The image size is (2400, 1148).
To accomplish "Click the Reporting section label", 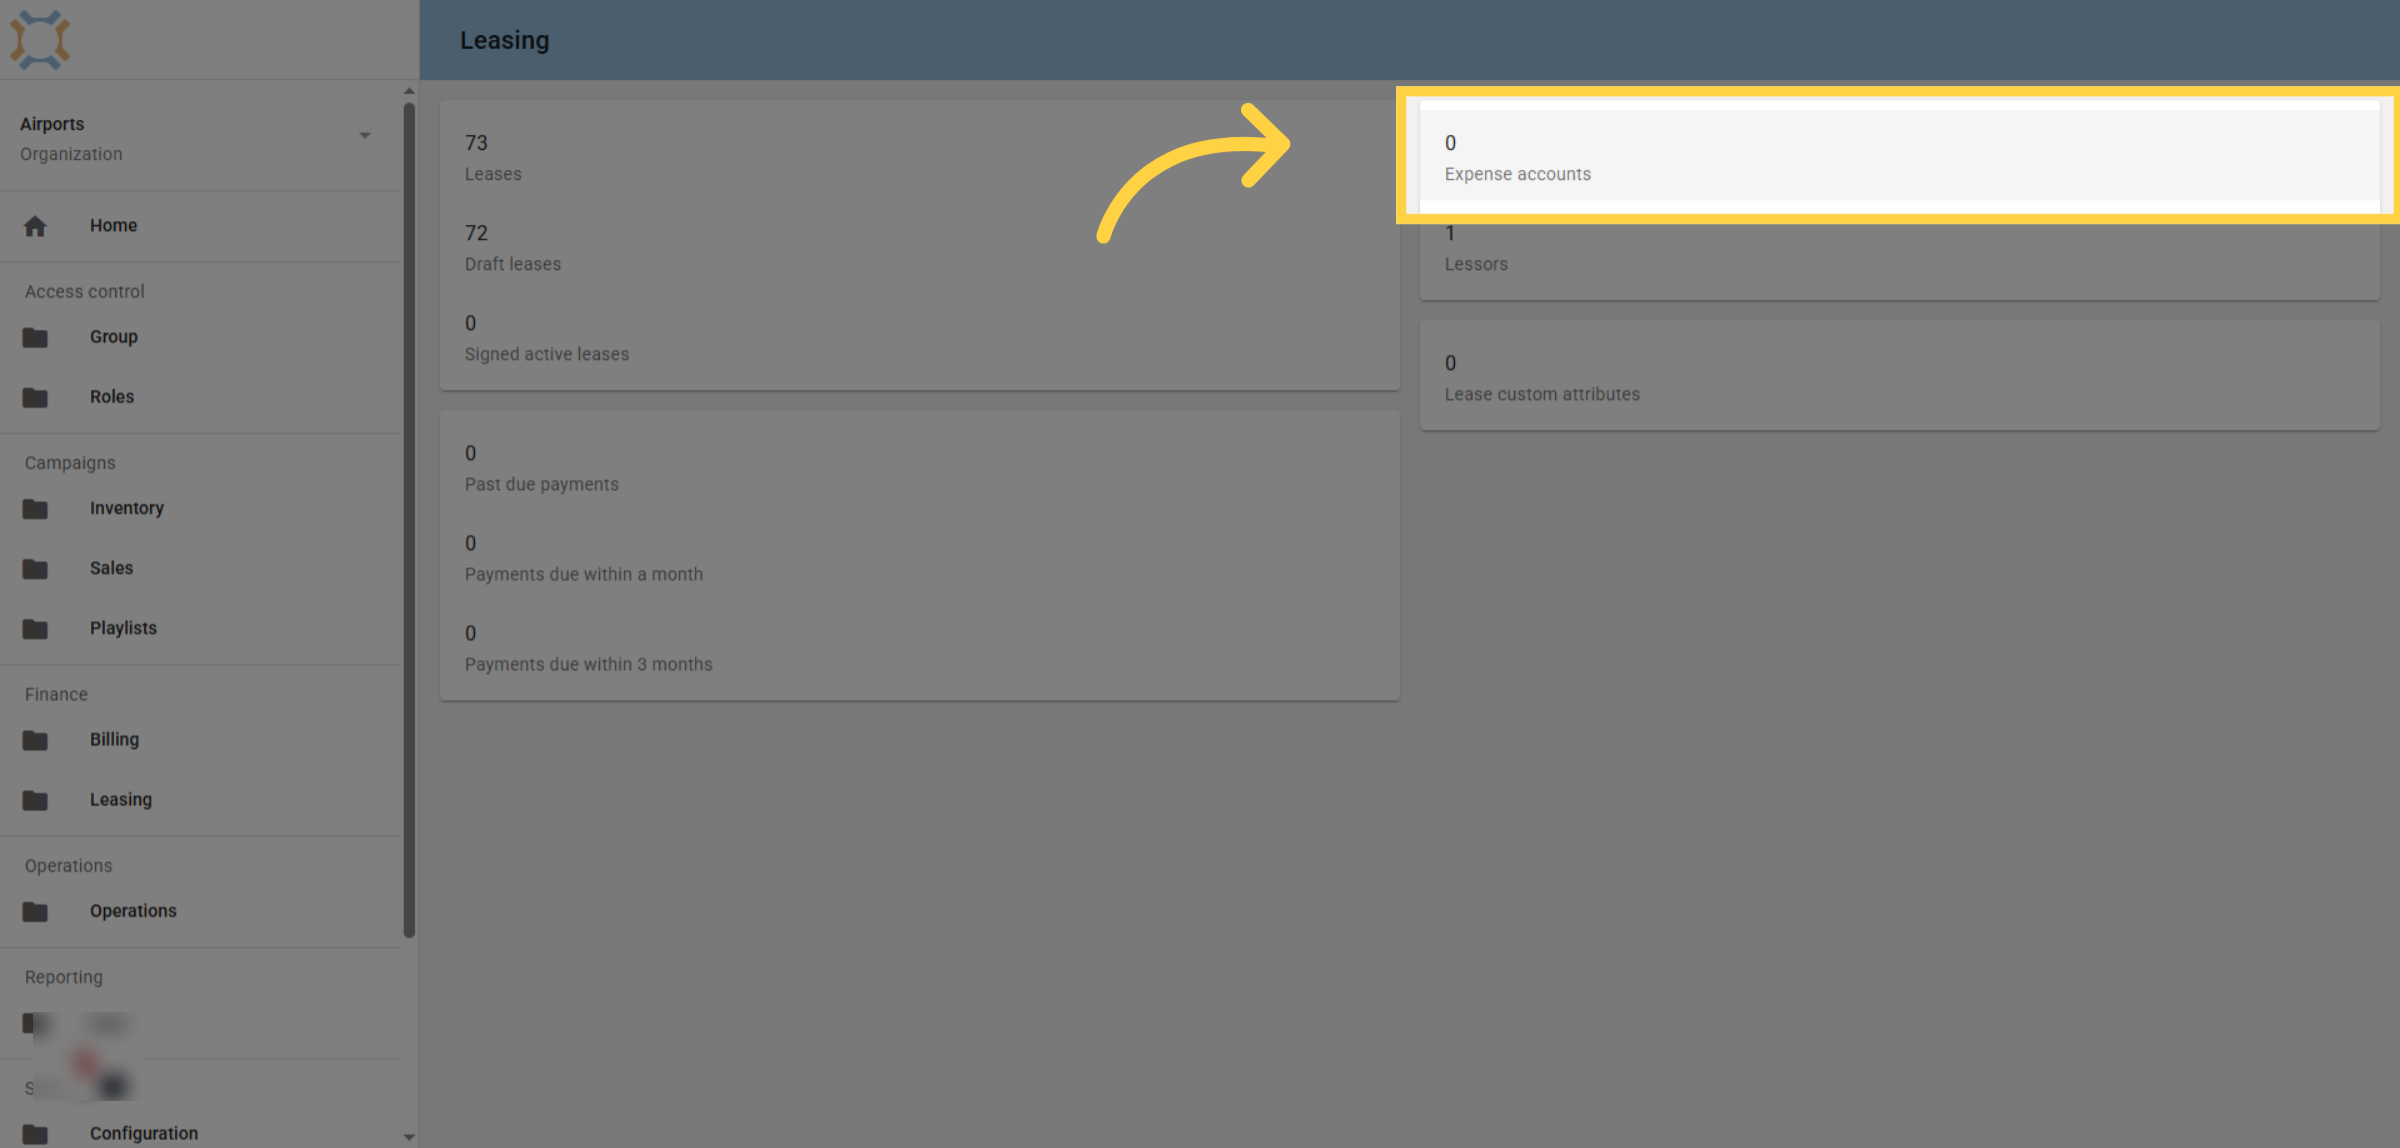I will [x=63, y=977].
